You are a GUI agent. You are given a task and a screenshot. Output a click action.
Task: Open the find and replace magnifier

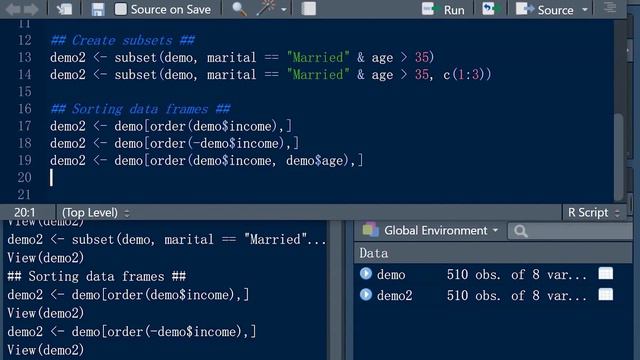239,9
